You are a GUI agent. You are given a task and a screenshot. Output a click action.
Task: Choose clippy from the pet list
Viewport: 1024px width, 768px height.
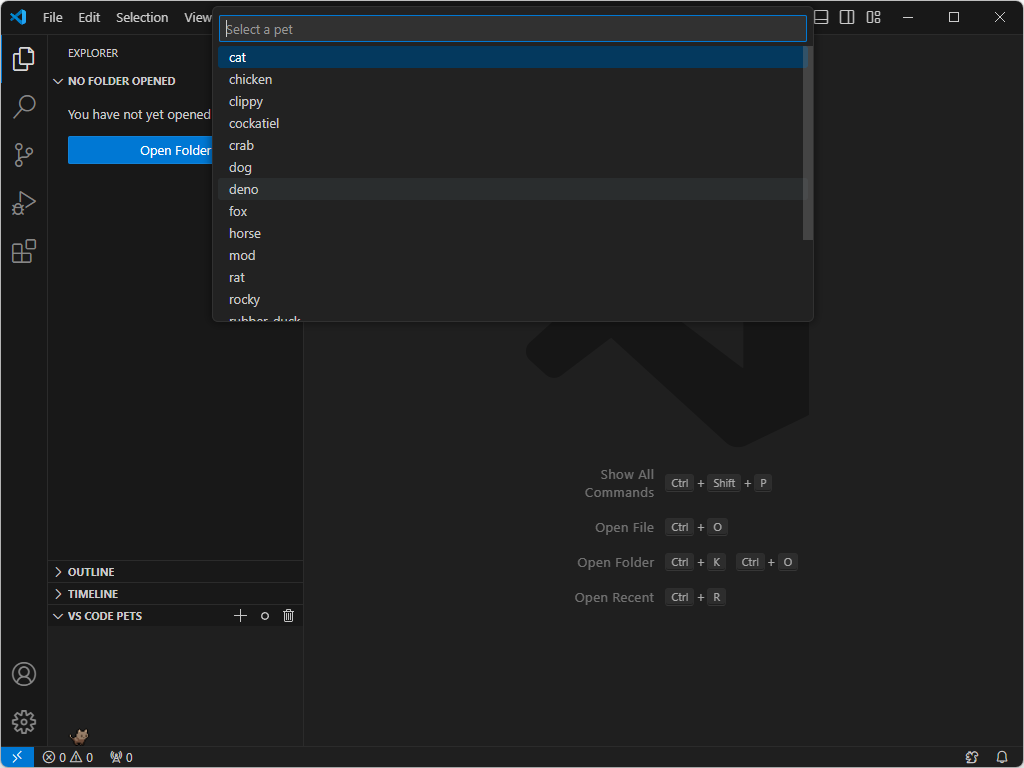pyautogui.click(x=513, y=101)
